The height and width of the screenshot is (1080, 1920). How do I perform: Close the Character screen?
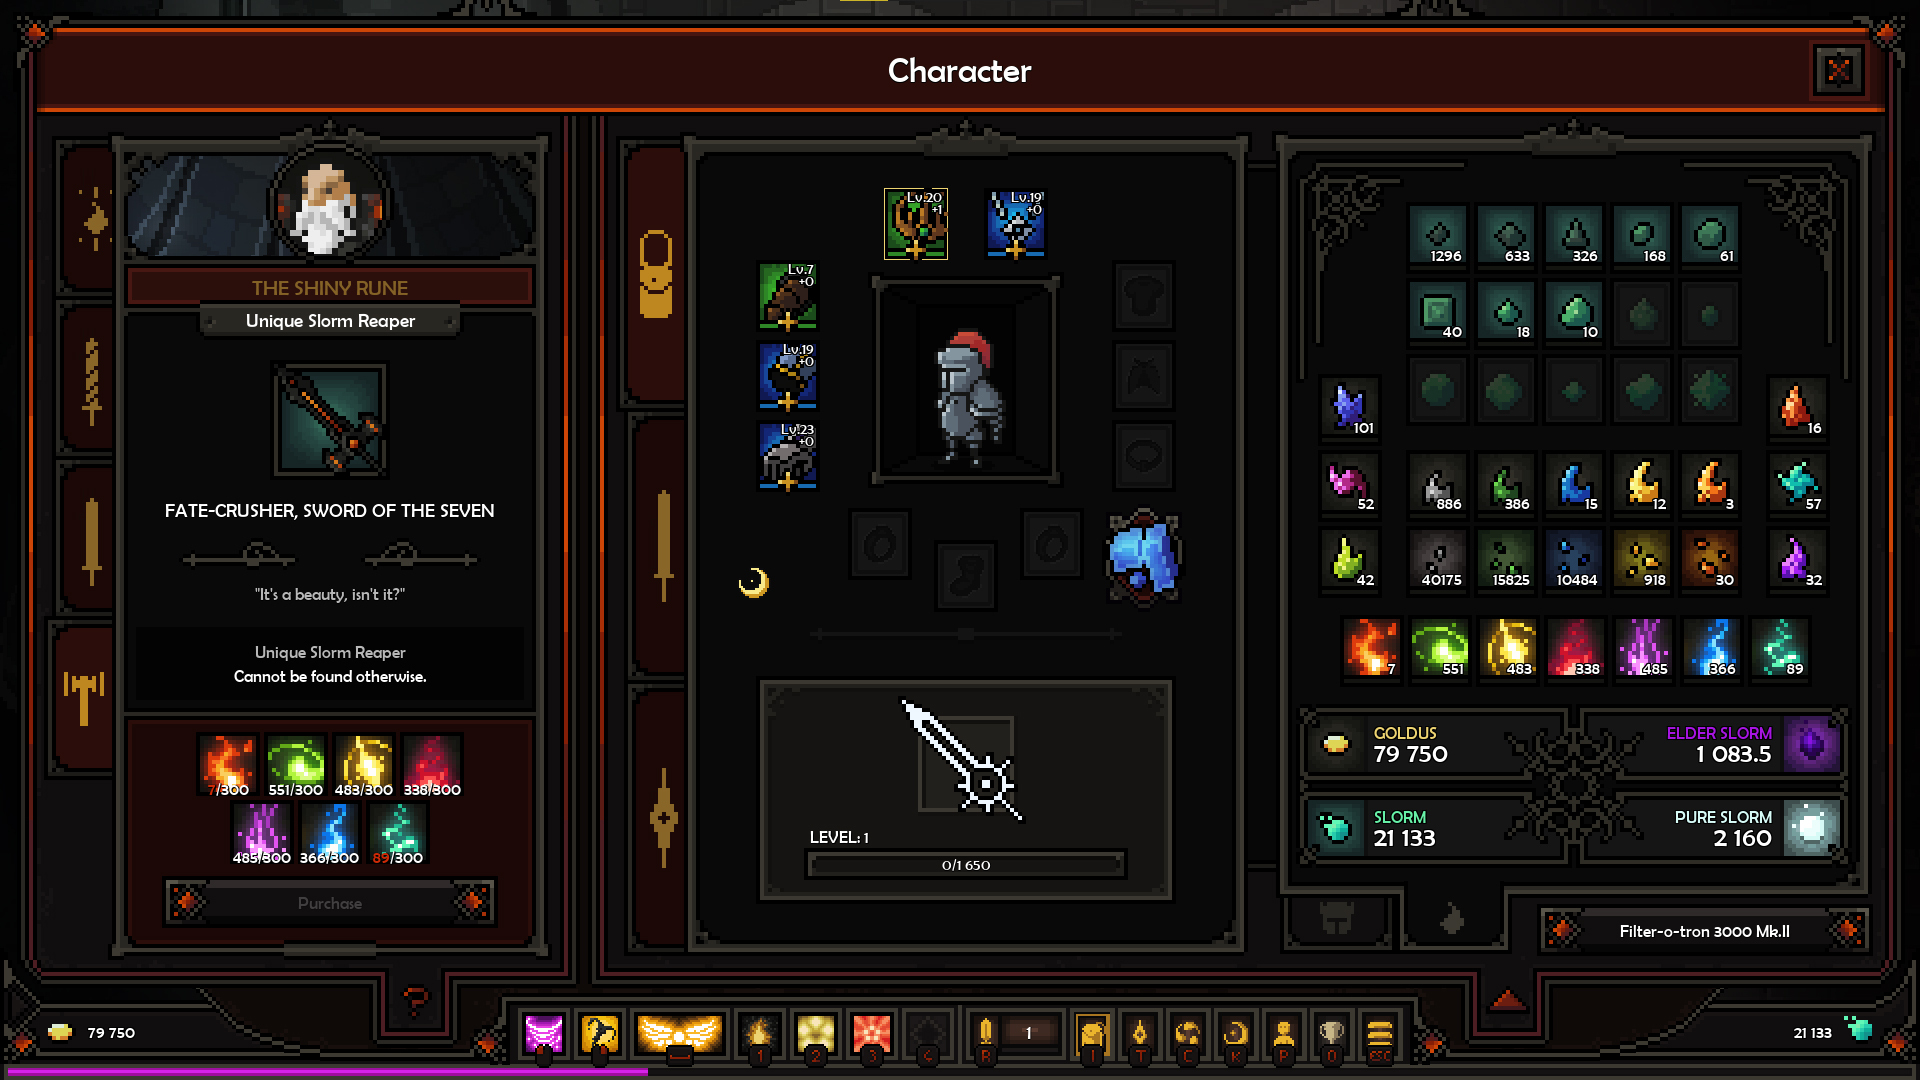tap(1840, 70)
